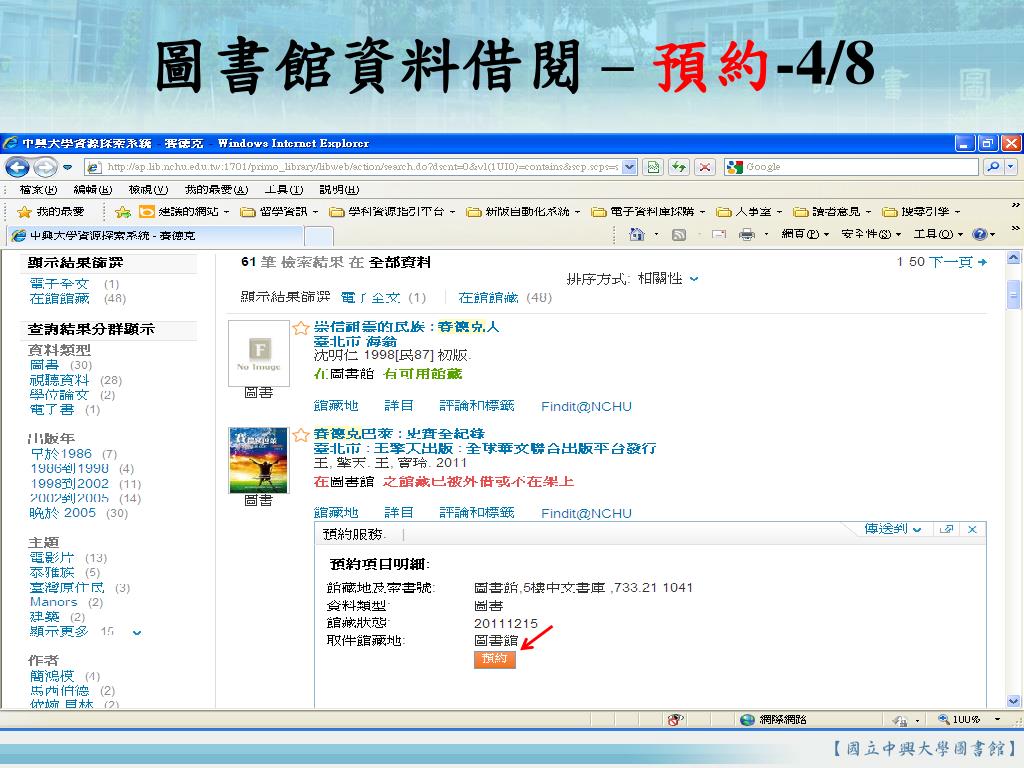Open the 傳送到 dropdown in reservation panel

893,529
